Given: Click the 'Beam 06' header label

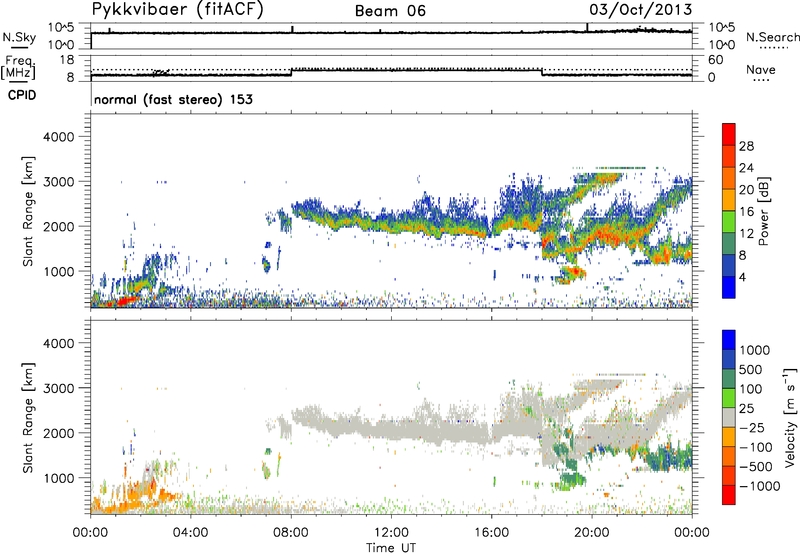Looking at the screenshot, I should pyautogui.click(x=390, y=11).
